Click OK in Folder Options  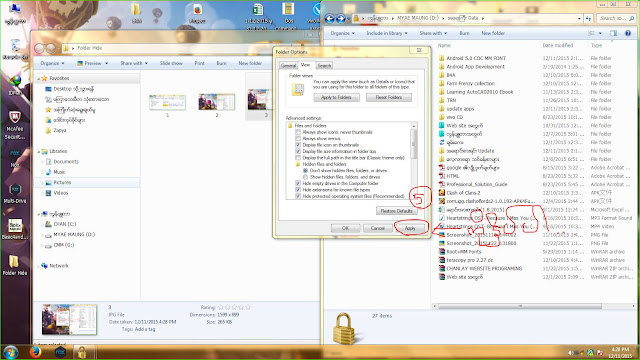coord(345,228)
